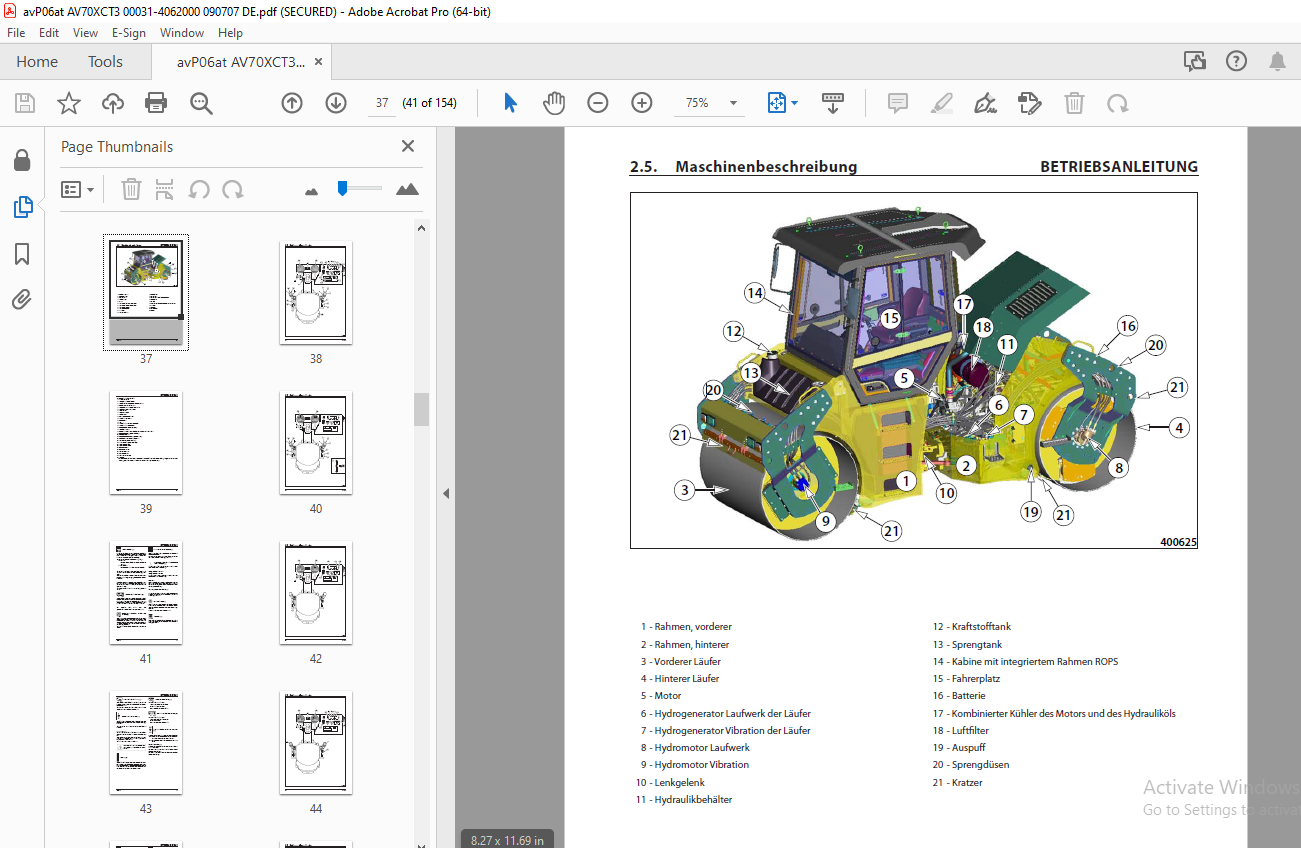Screen dimensions: 1301x848
Task: Open the Bookmarks panel
Action: click(22, 254)
